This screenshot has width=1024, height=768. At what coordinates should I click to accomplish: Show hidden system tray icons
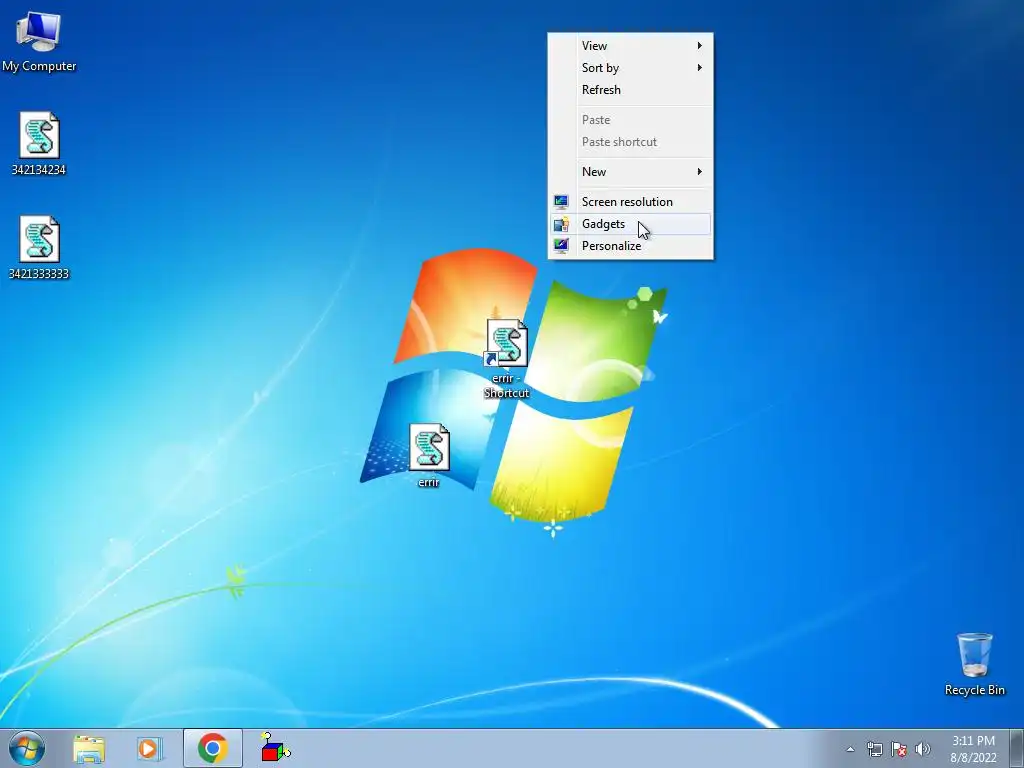click(850, 749)
